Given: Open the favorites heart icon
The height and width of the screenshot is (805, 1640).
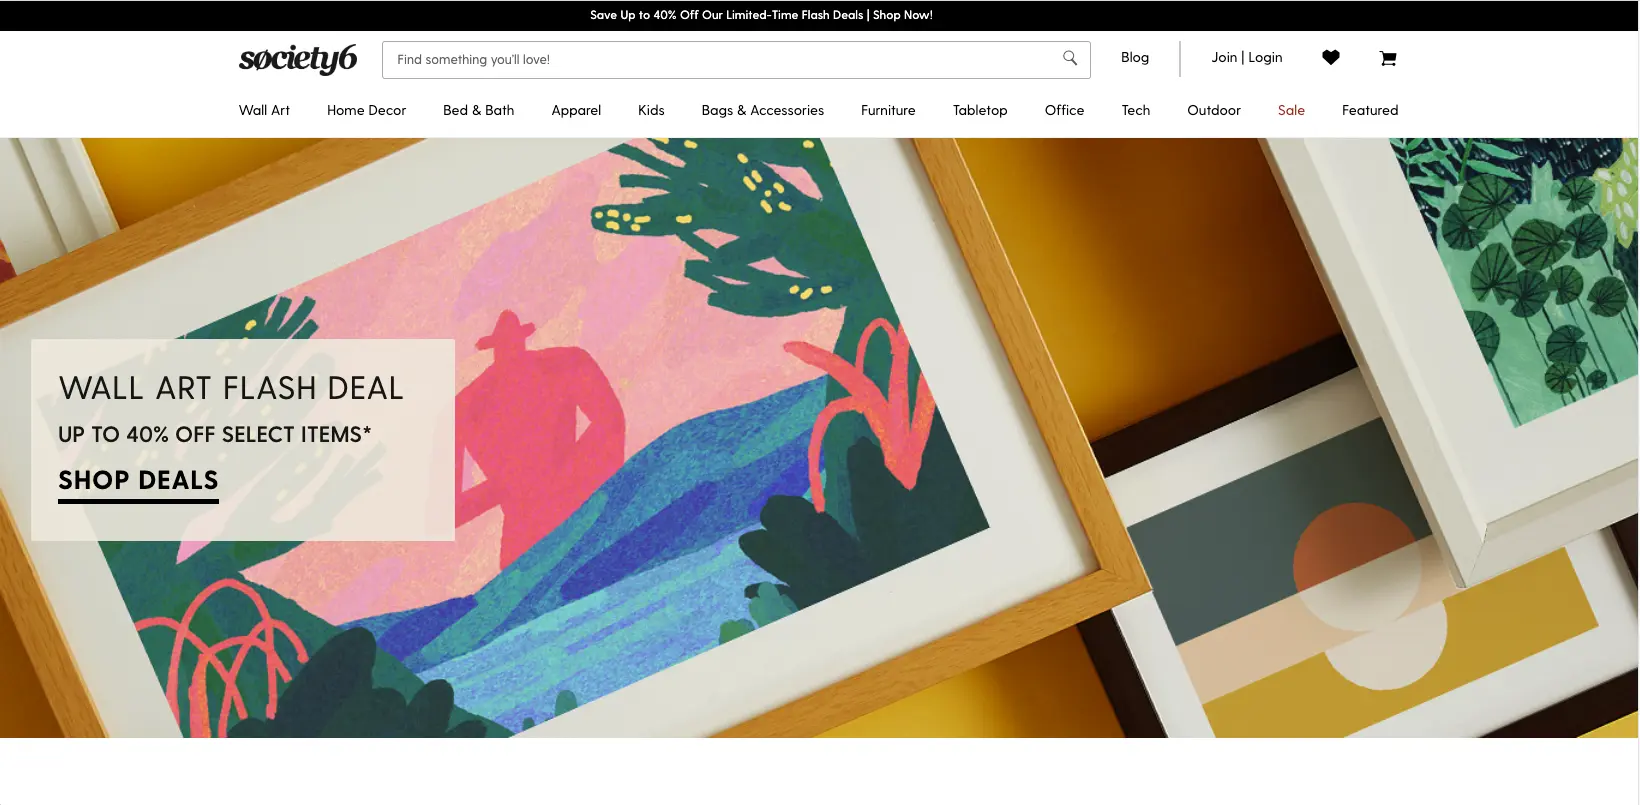Looking at the screenshot, I should [1330, 58].
